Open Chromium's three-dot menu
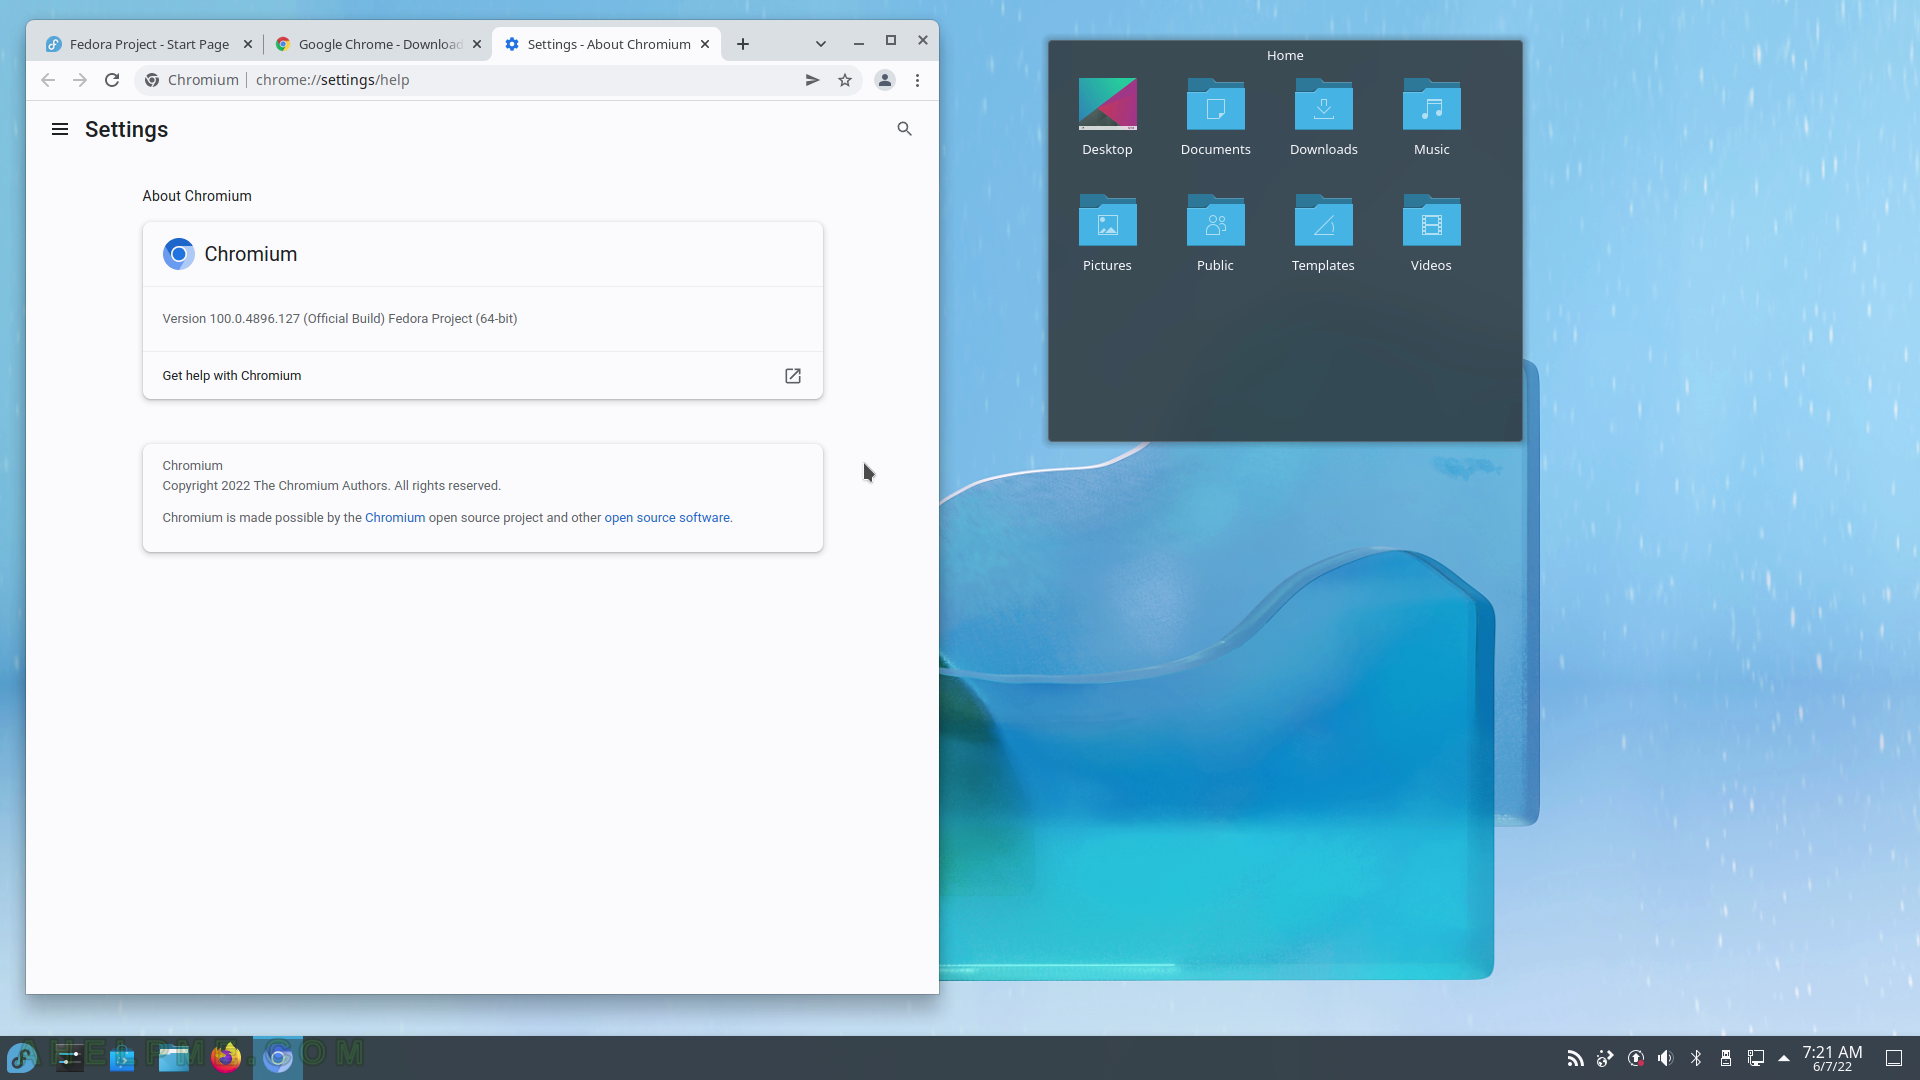 [x=917, y=80]
